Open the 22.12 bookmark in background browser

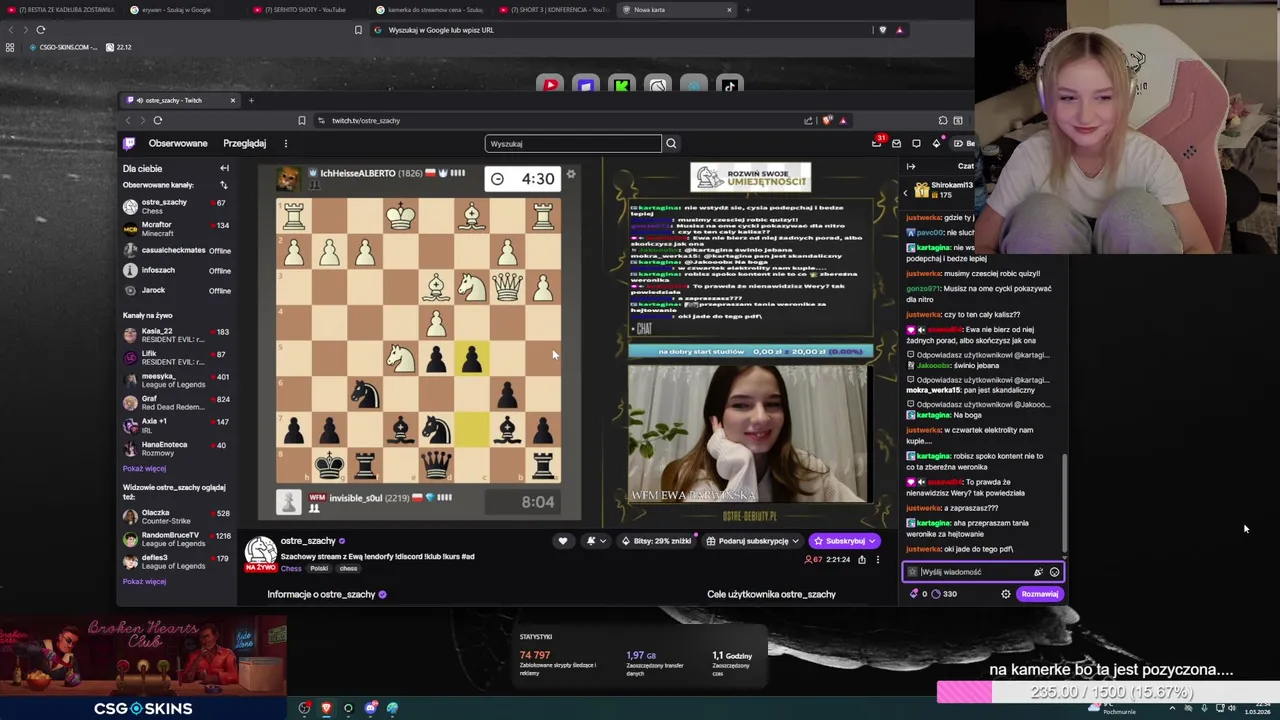[119, 47]
